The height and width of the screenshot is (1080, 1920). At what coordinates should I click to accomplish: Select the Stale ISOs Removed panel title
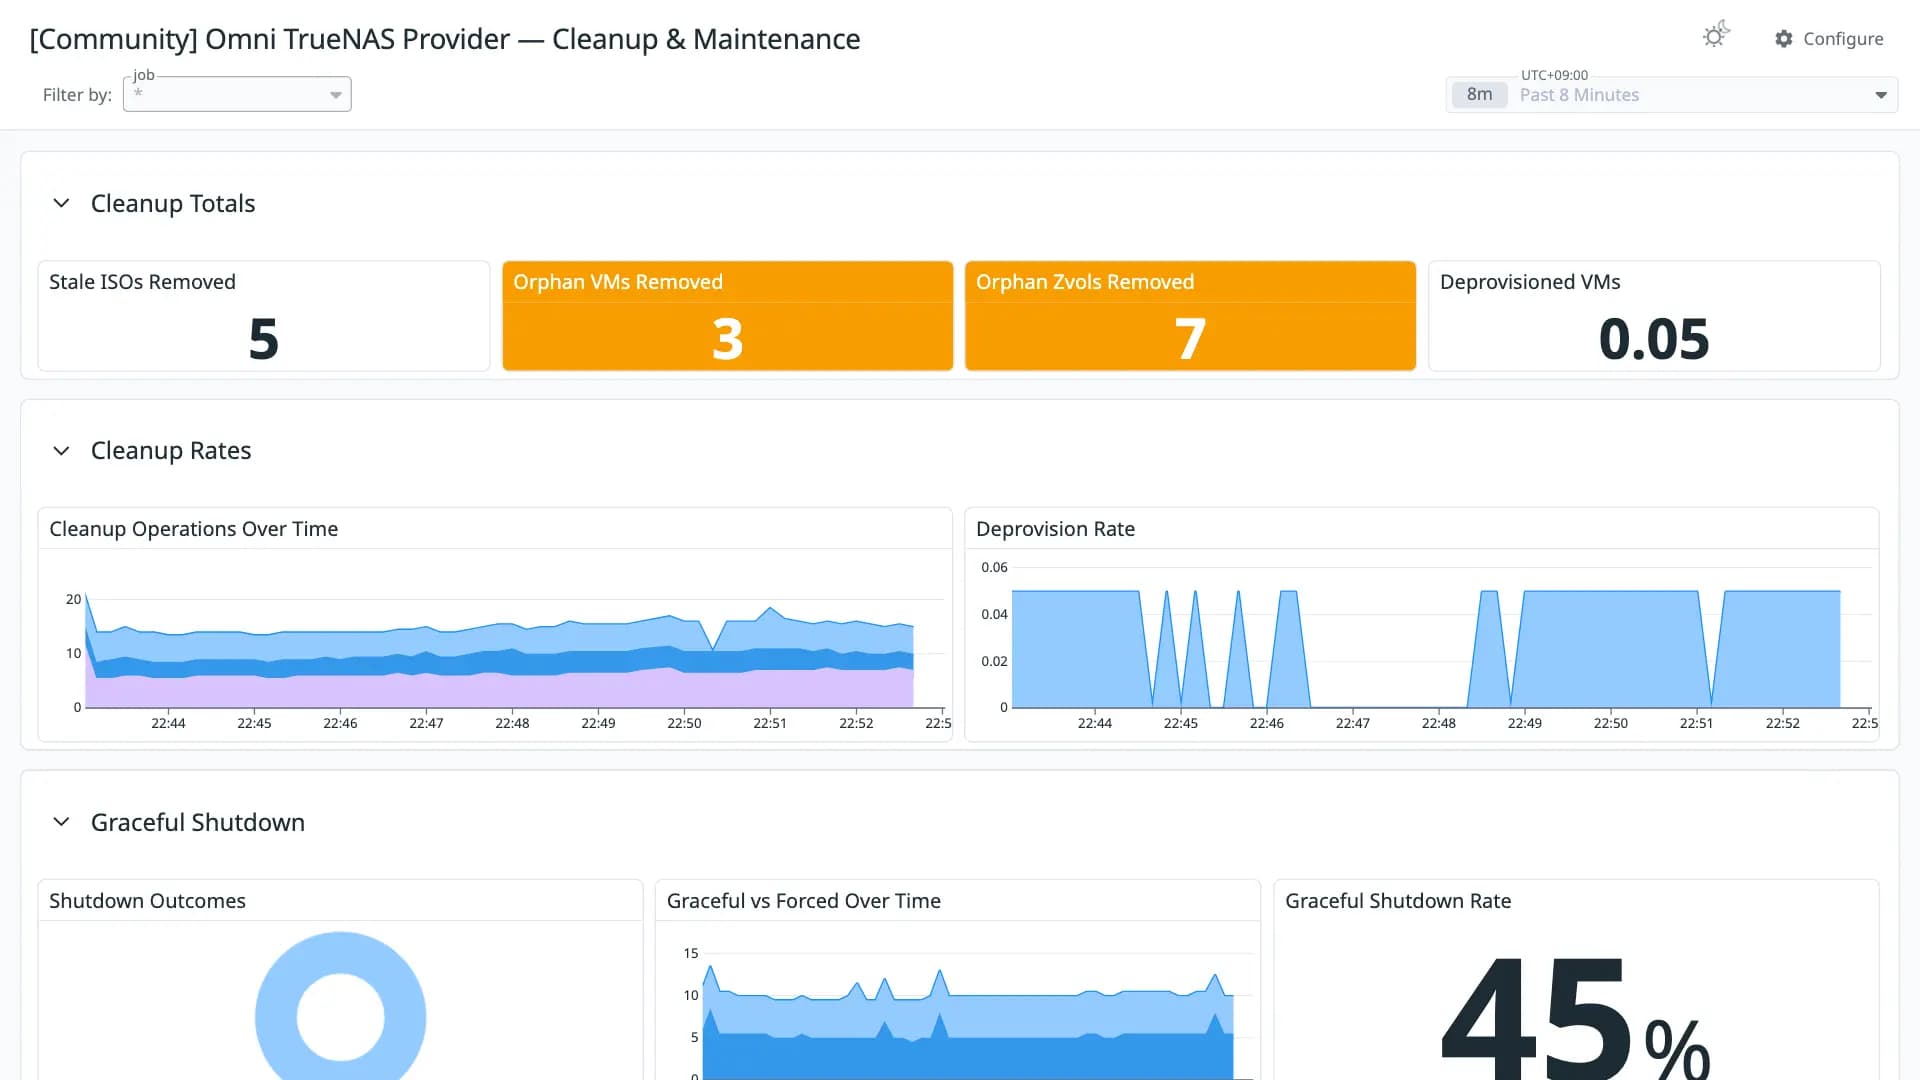pos(142,282)
